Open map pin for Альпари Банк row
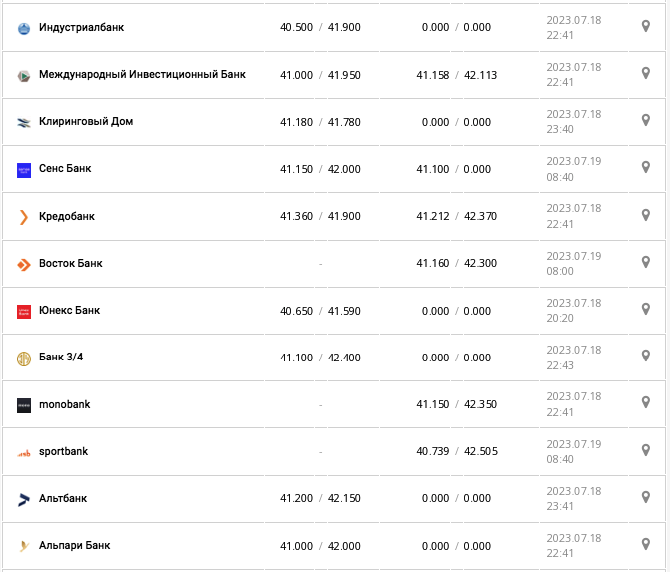The image size is (670, 572). point(646,544)
